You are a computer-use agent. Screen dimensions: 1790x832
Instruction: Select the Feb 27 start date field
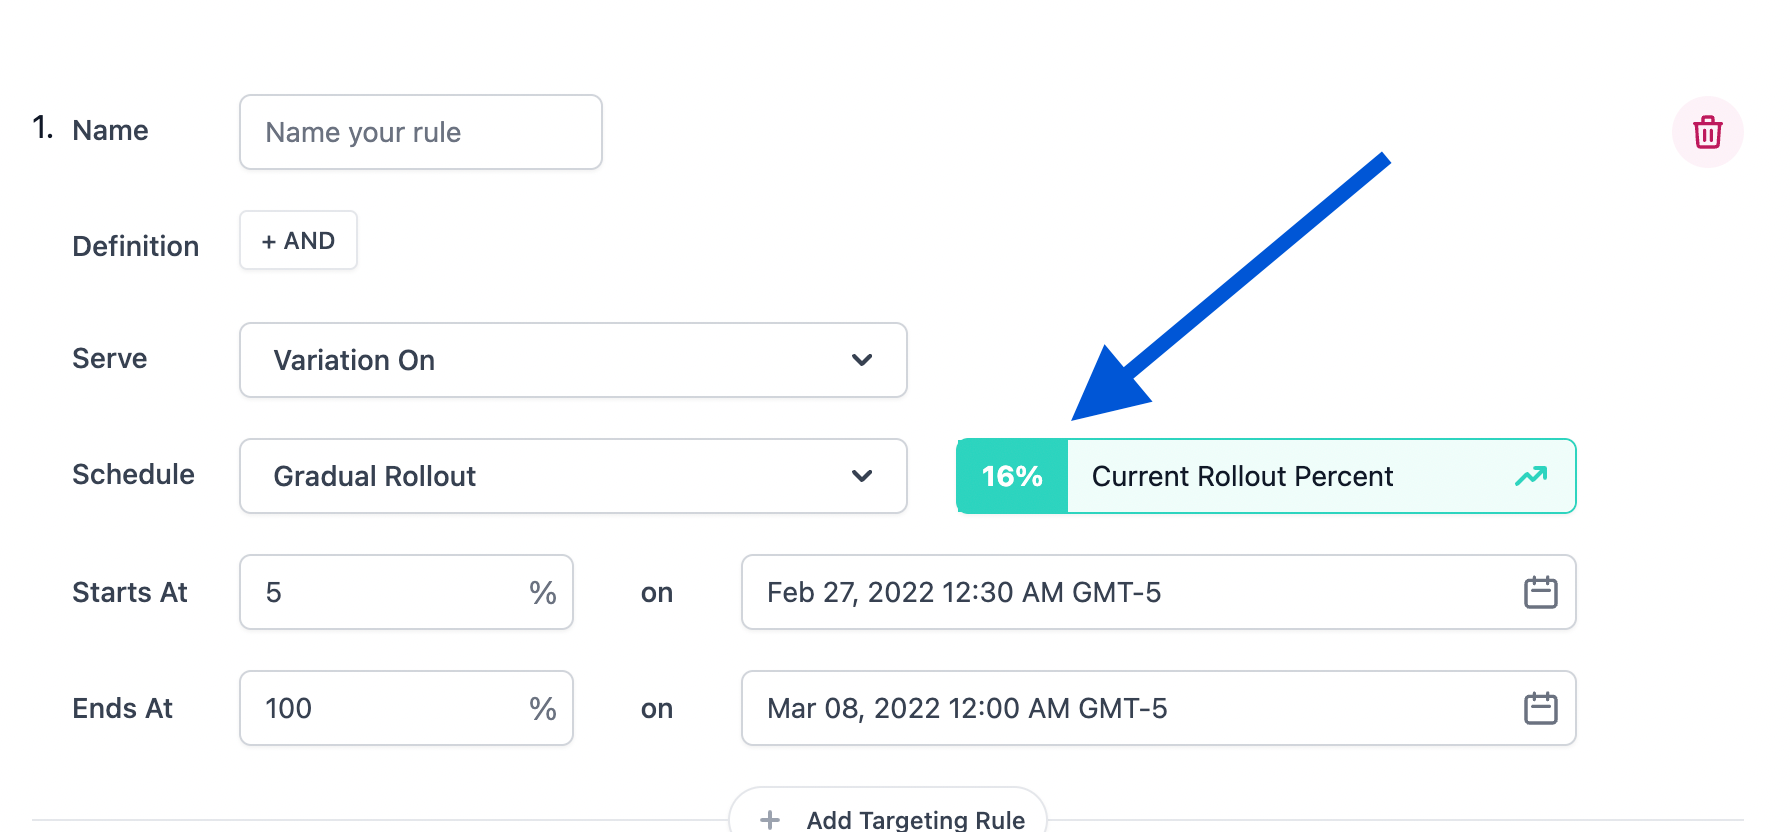tap(1100, 592)
